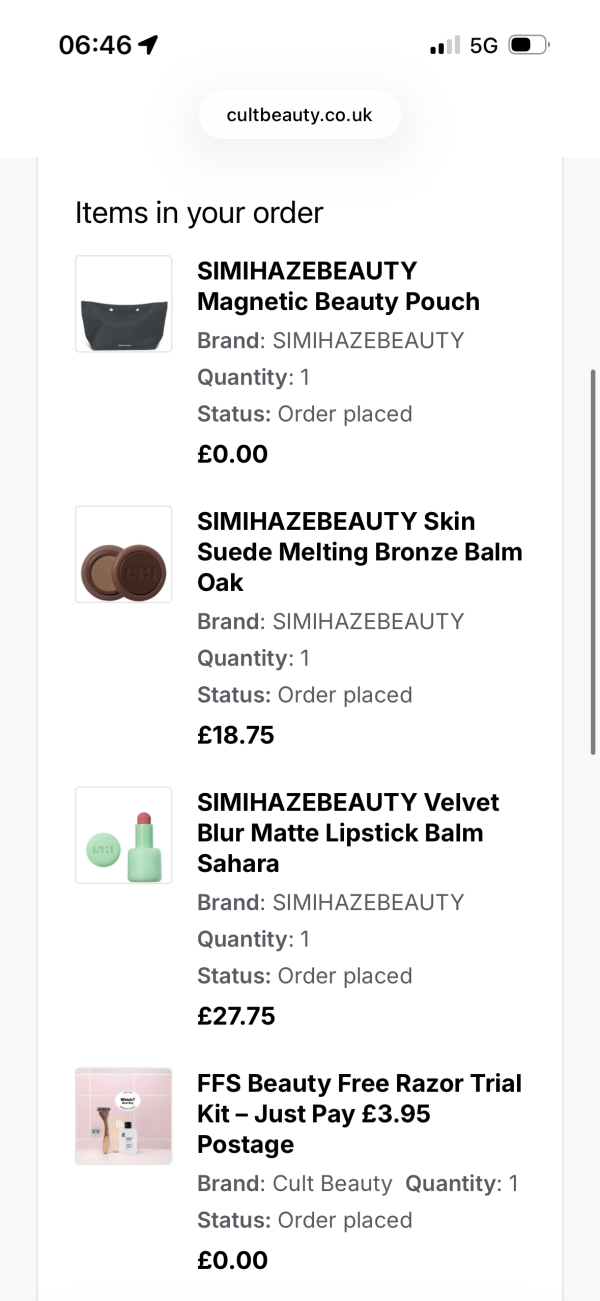Open SIMIHAZEBEAUTY Magnetic Beauty Pouch title

[338, 286]
